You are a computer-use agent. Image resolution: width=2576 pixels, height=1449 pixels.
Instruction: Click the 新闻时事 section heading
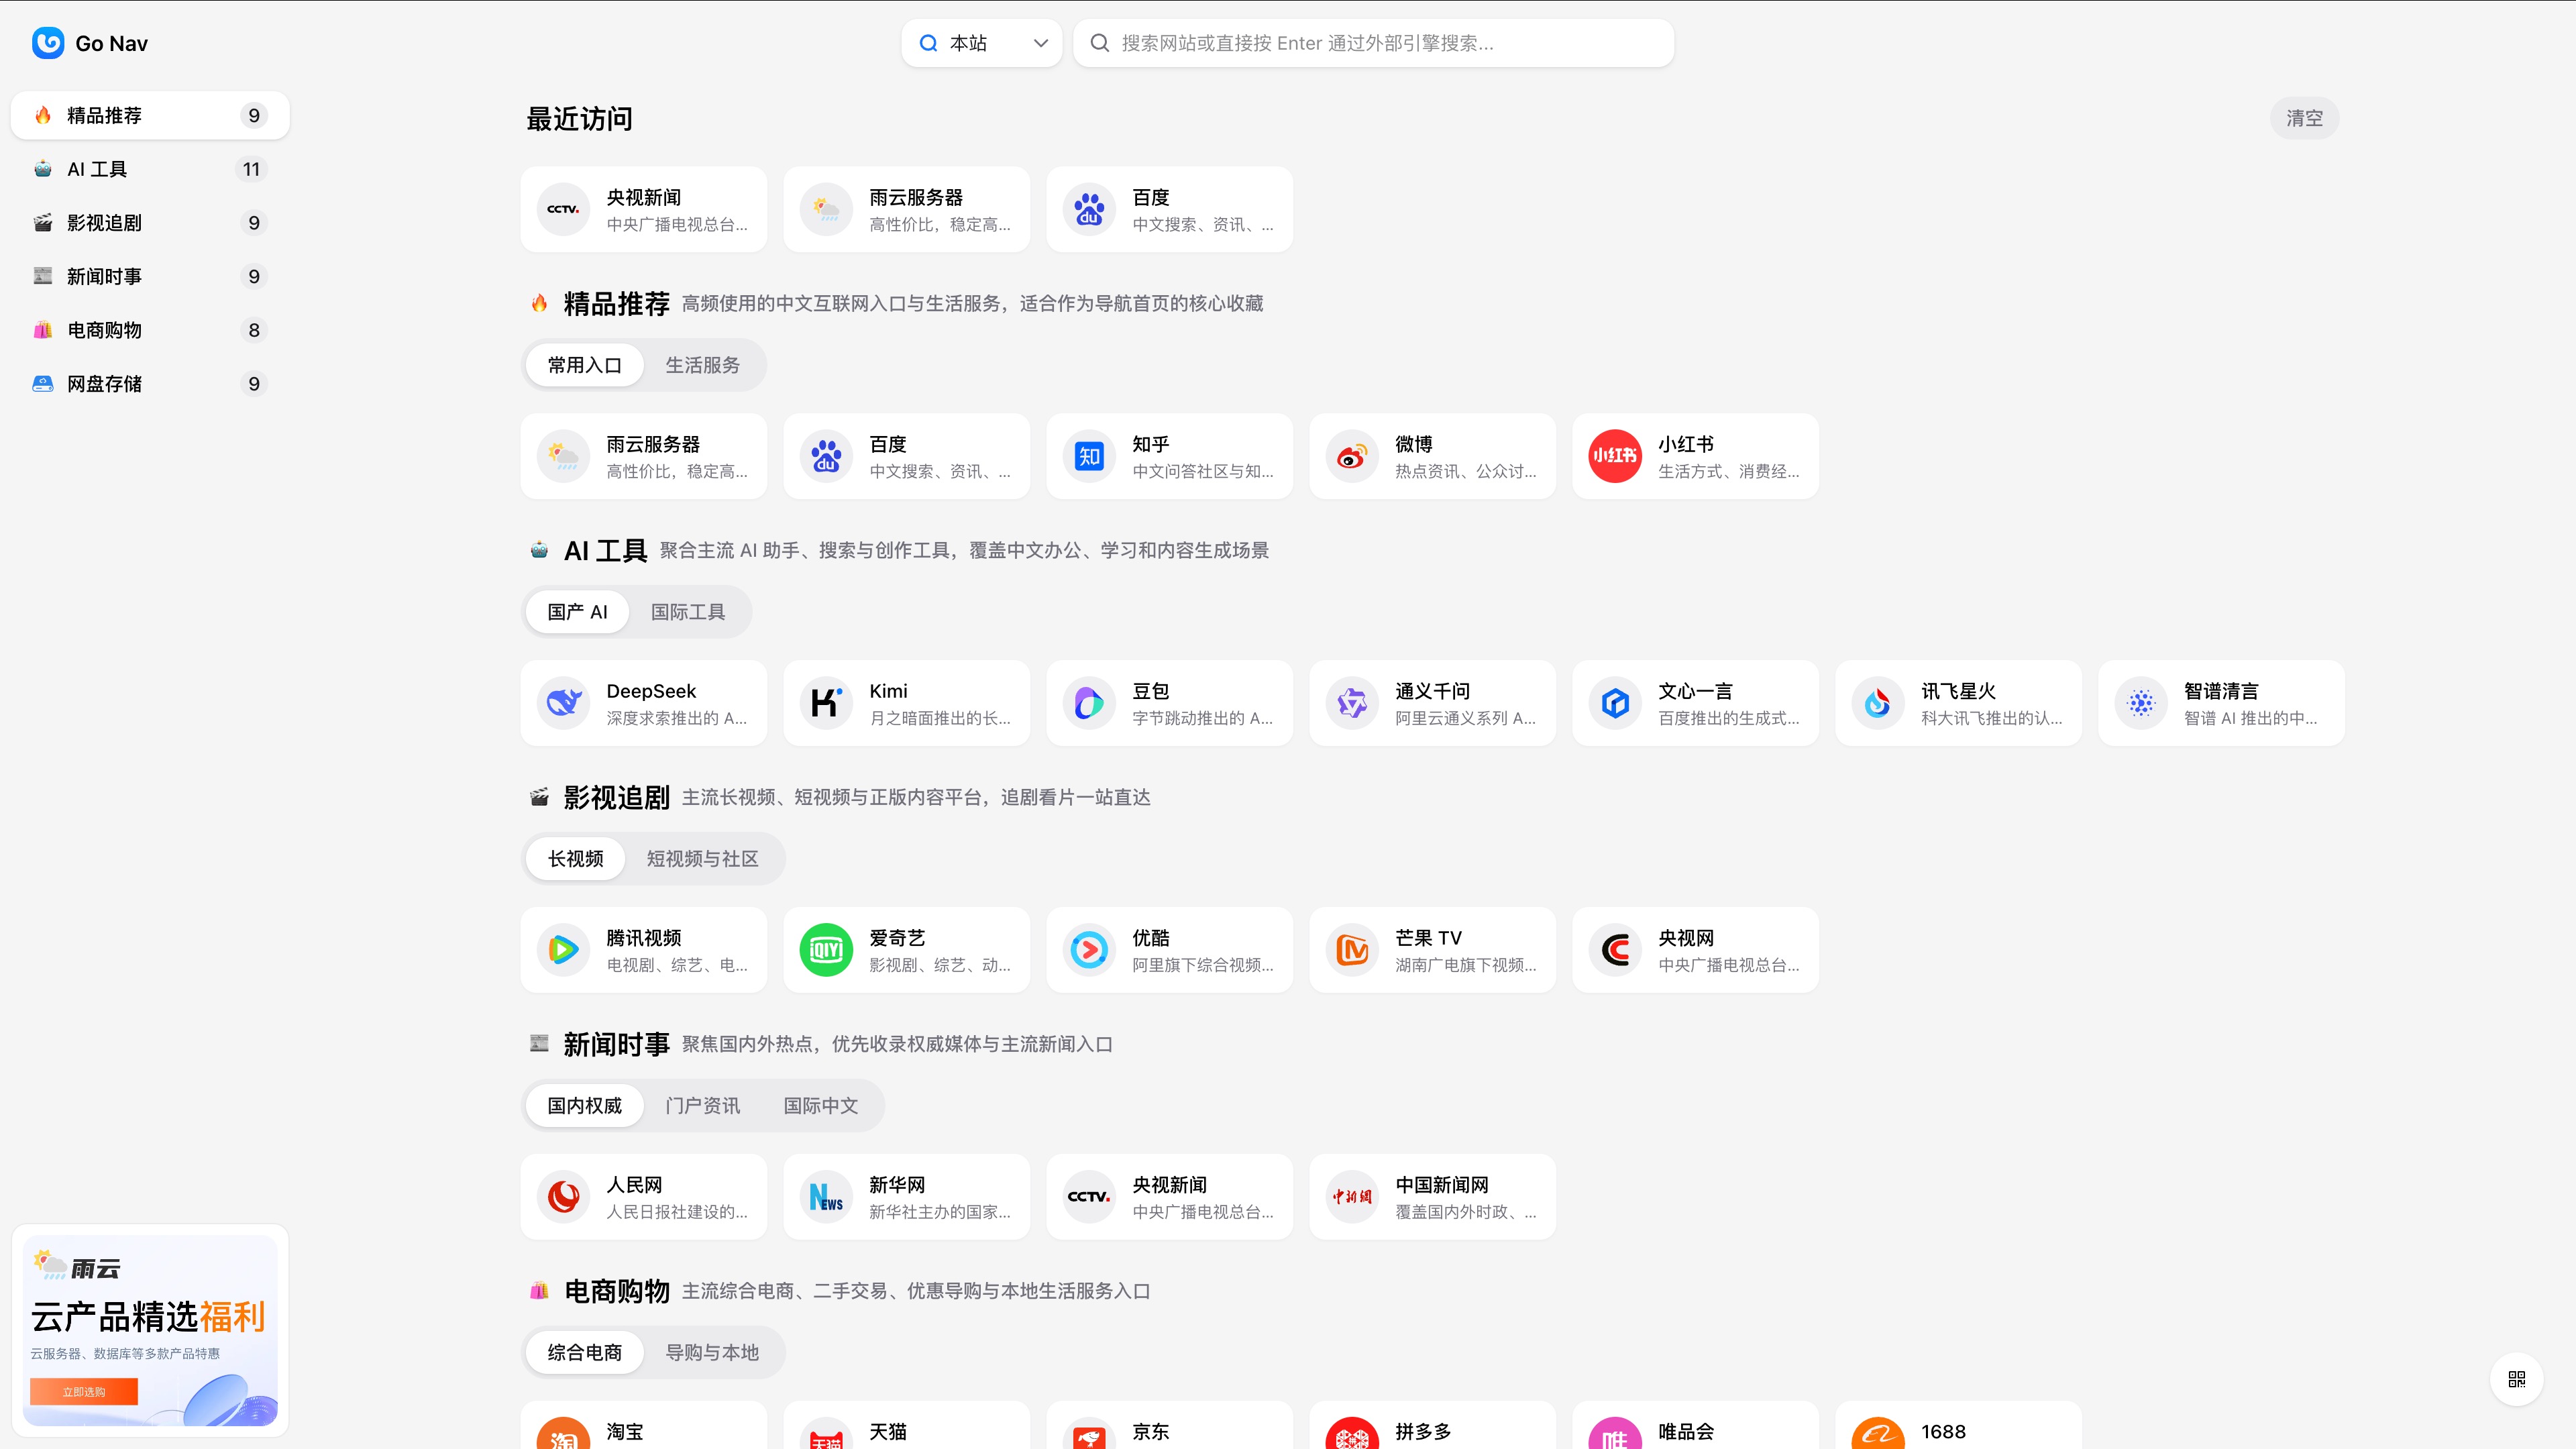point(616,1045)
